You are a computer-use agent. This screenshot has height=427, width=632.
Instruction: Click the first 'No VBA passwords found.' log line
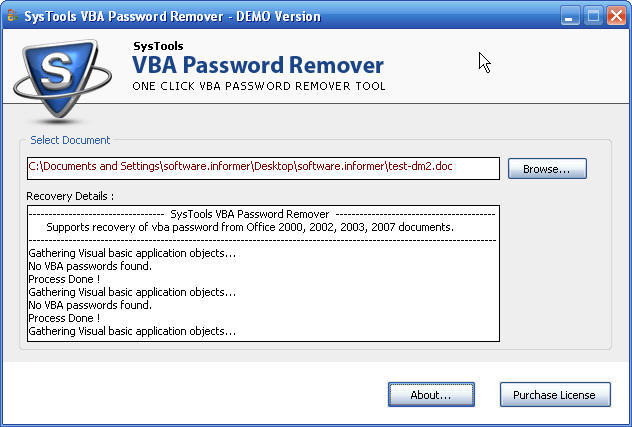pyautogui.click(x=90, y=266)
